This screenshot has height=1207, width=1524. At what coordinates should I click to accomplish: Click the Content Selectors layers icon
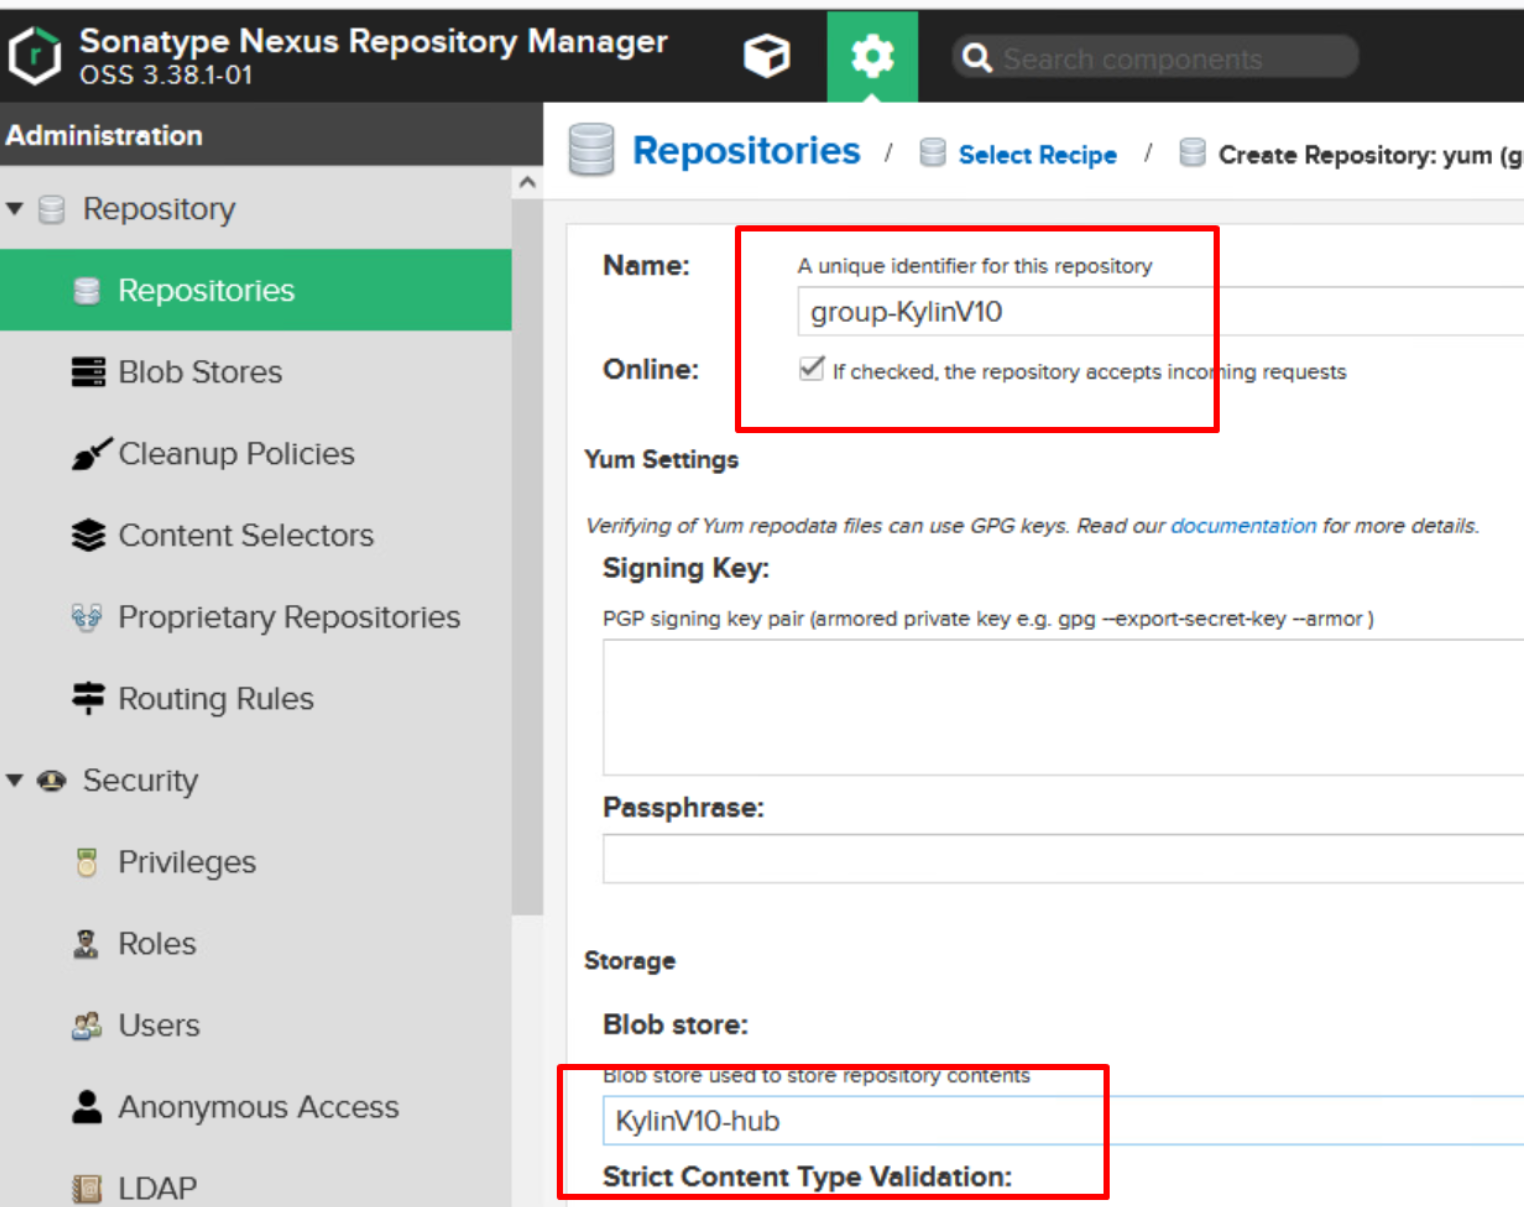tap(88, 536)
